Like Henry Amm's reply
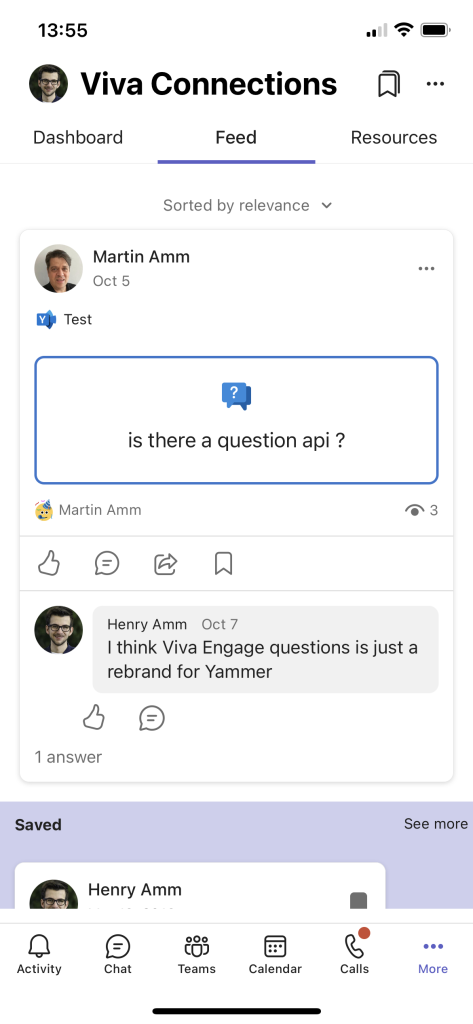Viewport: 473px width, 1024px height. coord(94,718)
